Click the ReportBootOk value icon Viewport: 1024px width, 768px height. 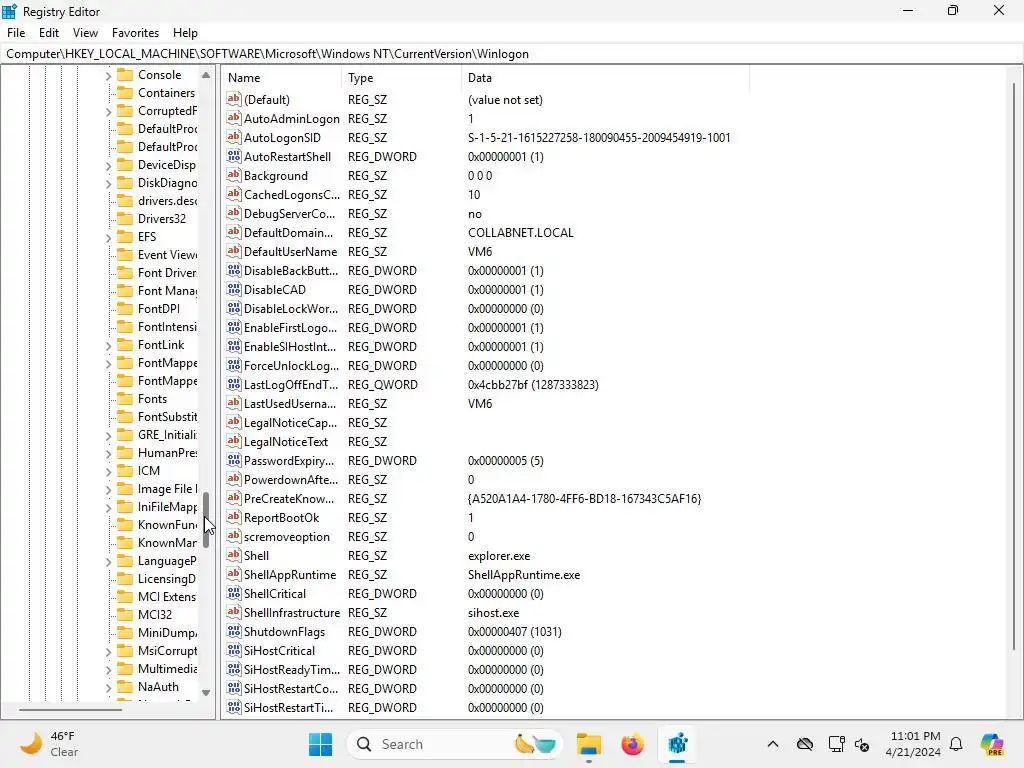(x=233, y=517)
